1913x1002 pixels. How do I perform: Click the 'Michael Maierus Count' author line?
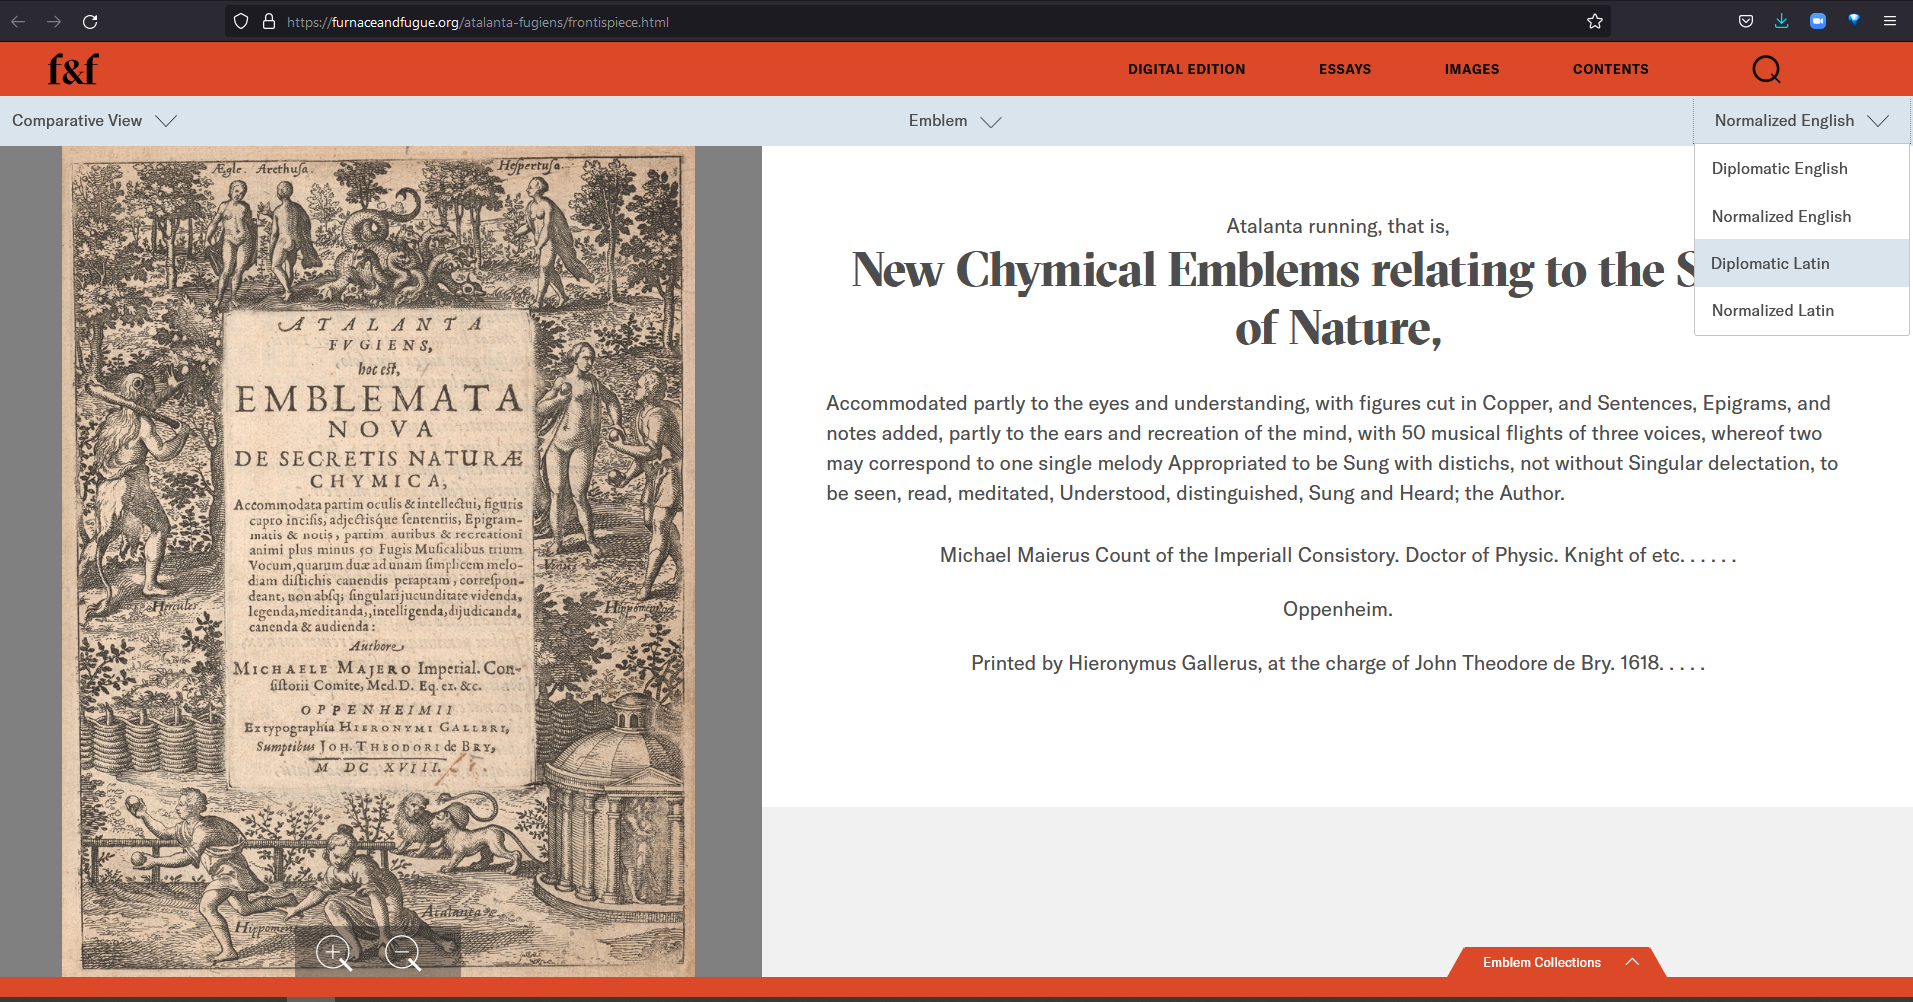tap(1338, 555)
